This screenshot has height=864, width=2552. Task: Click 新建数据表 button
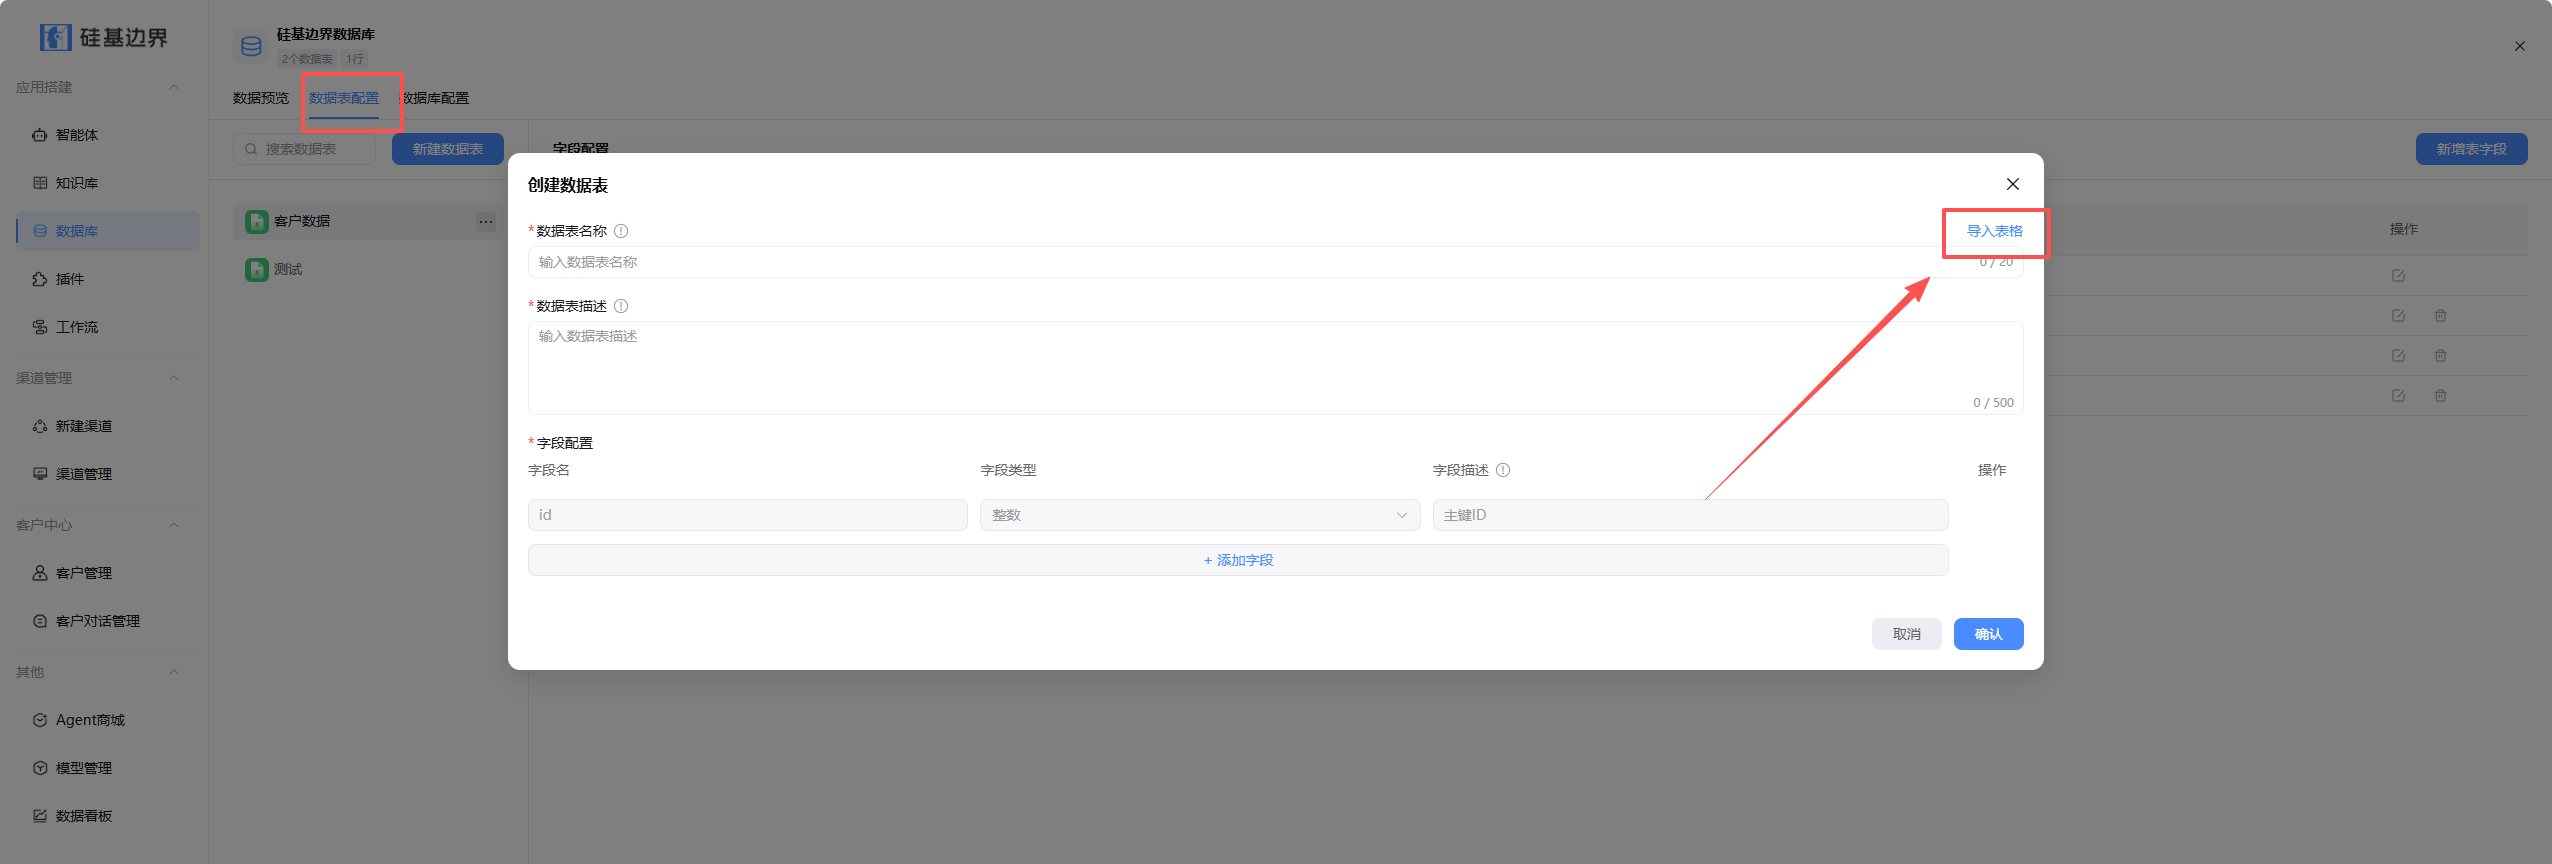tap(448, 149)
